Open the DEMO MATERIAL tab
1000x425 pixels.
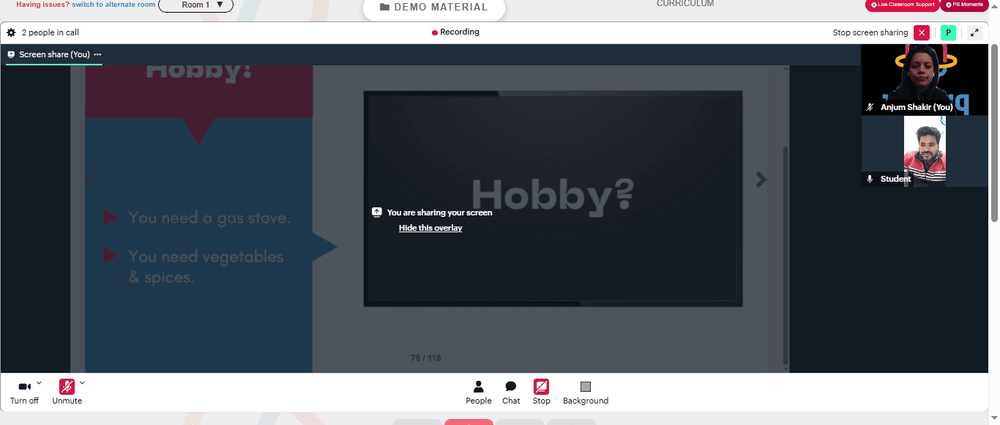click(434, 8)
